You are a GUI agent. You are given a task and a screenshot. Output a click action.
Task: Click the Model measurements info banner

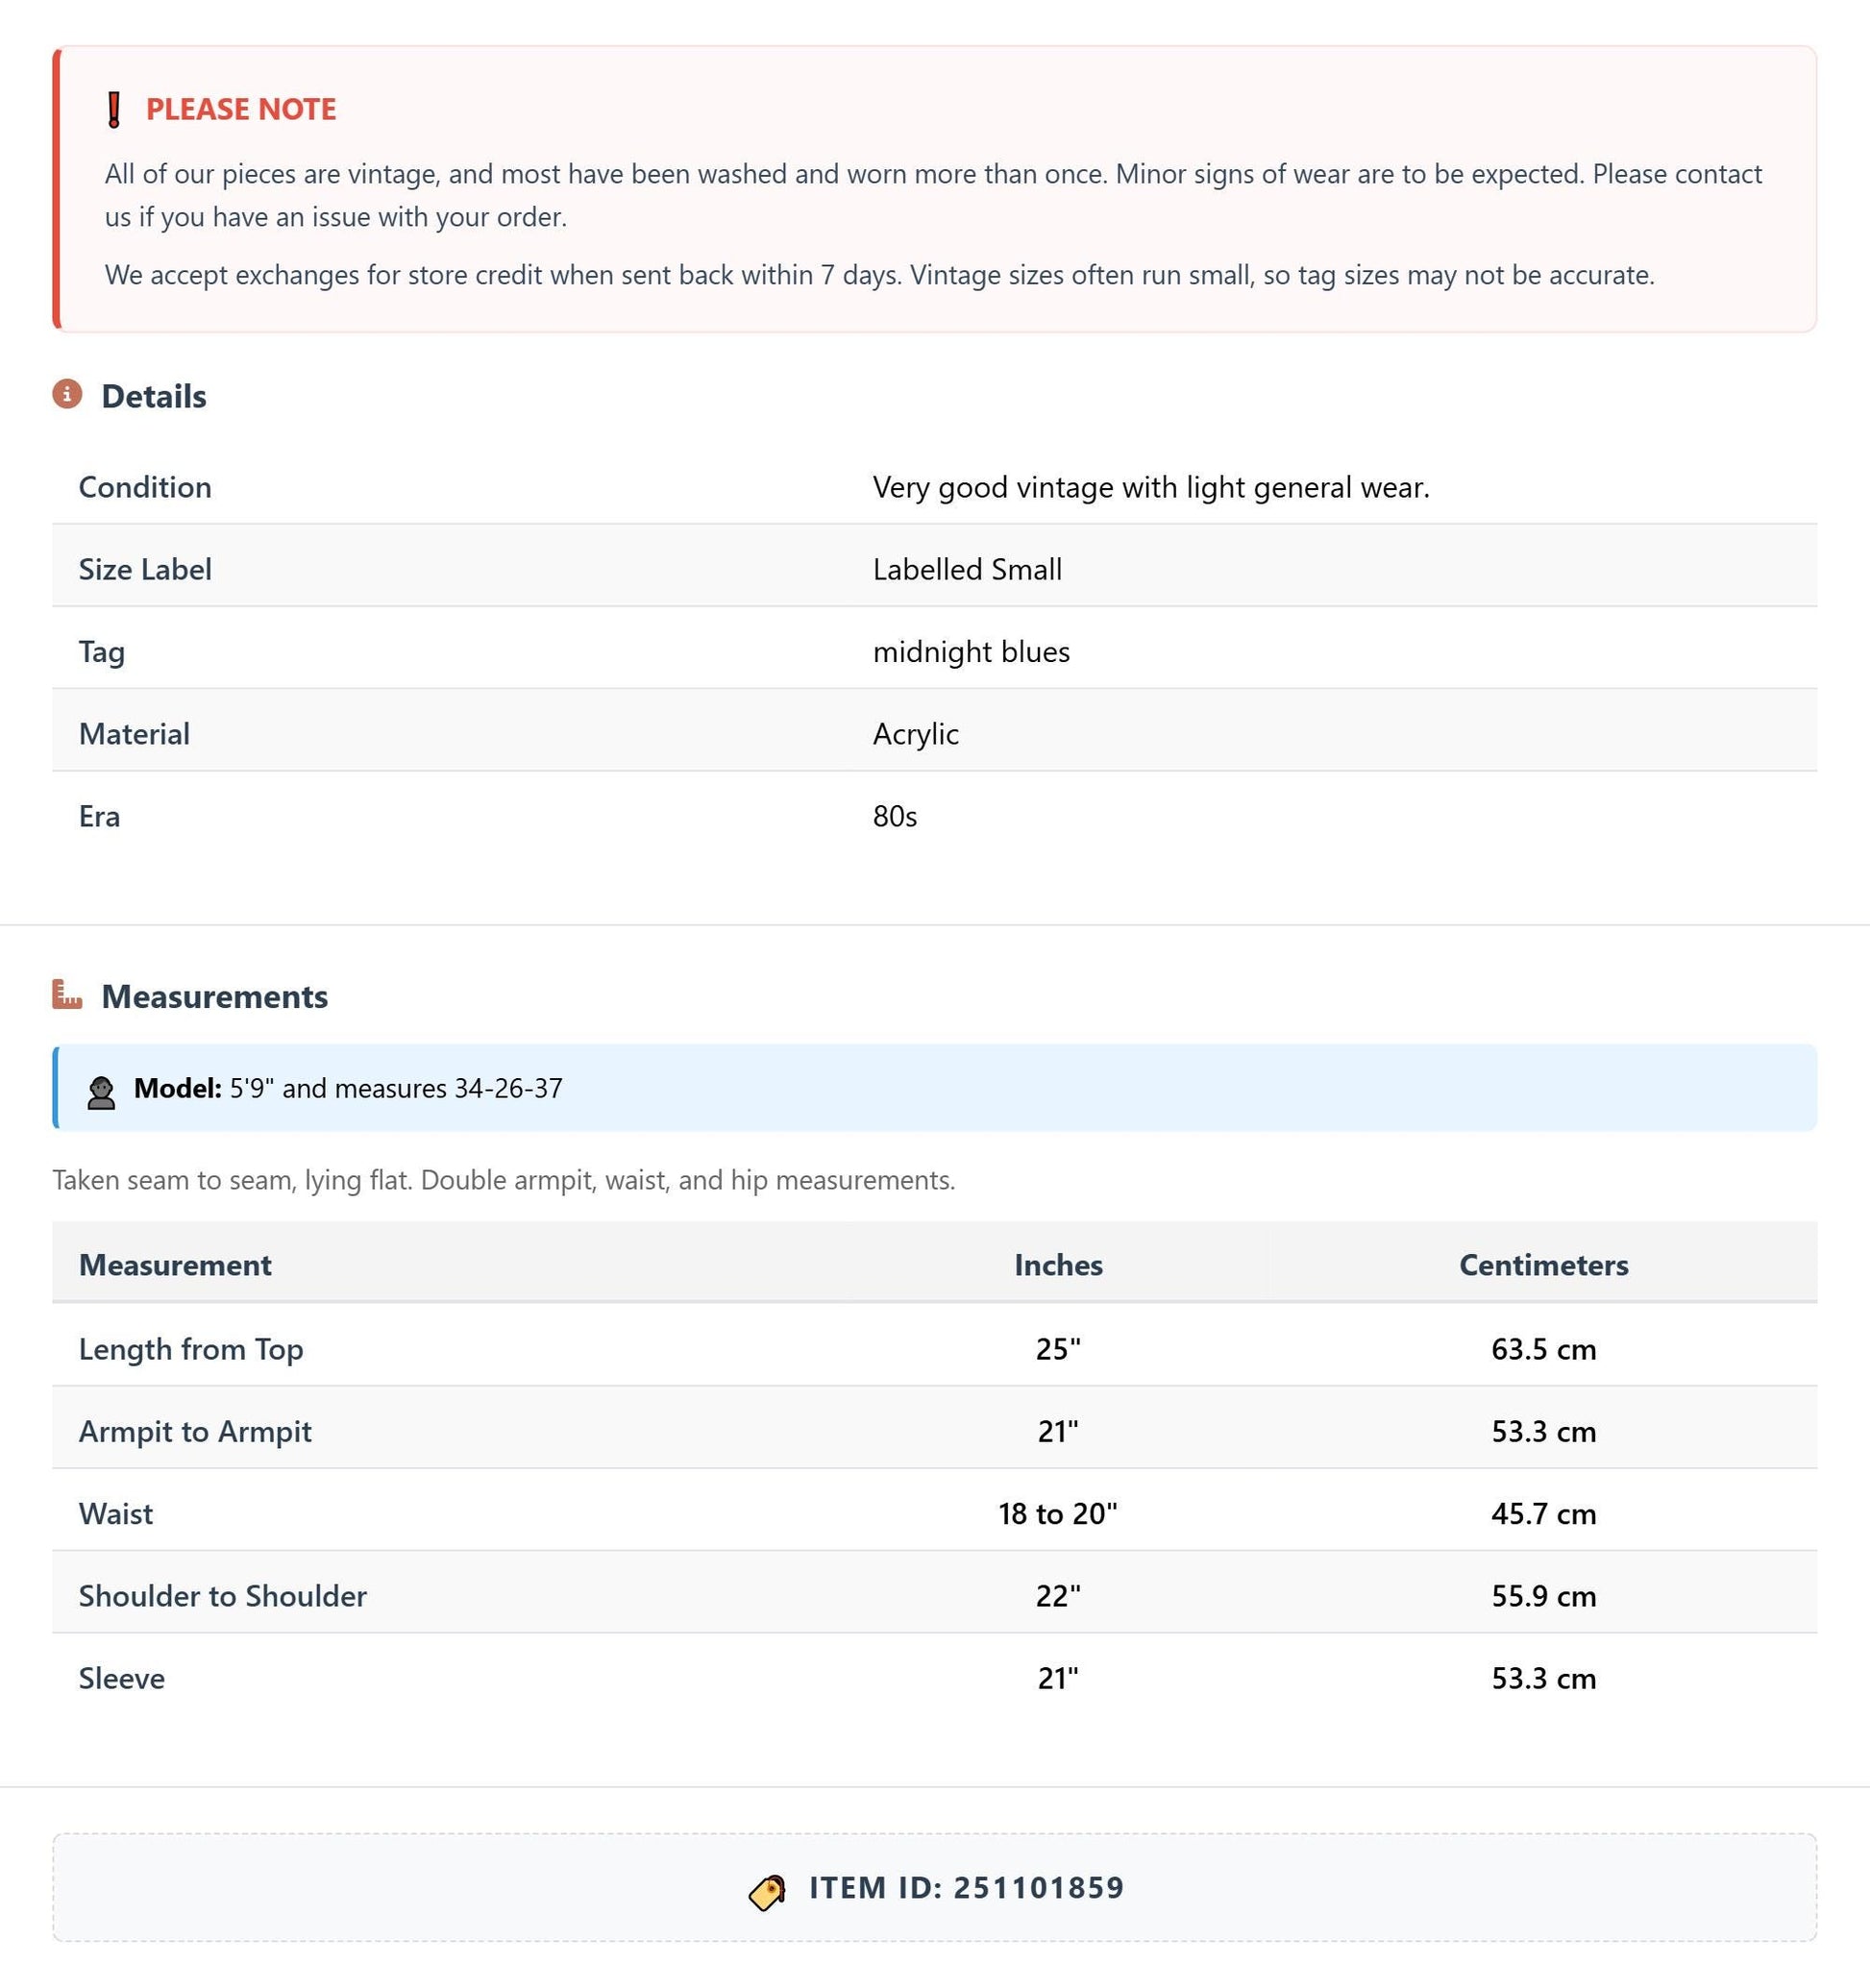(x=935, y=1088)
